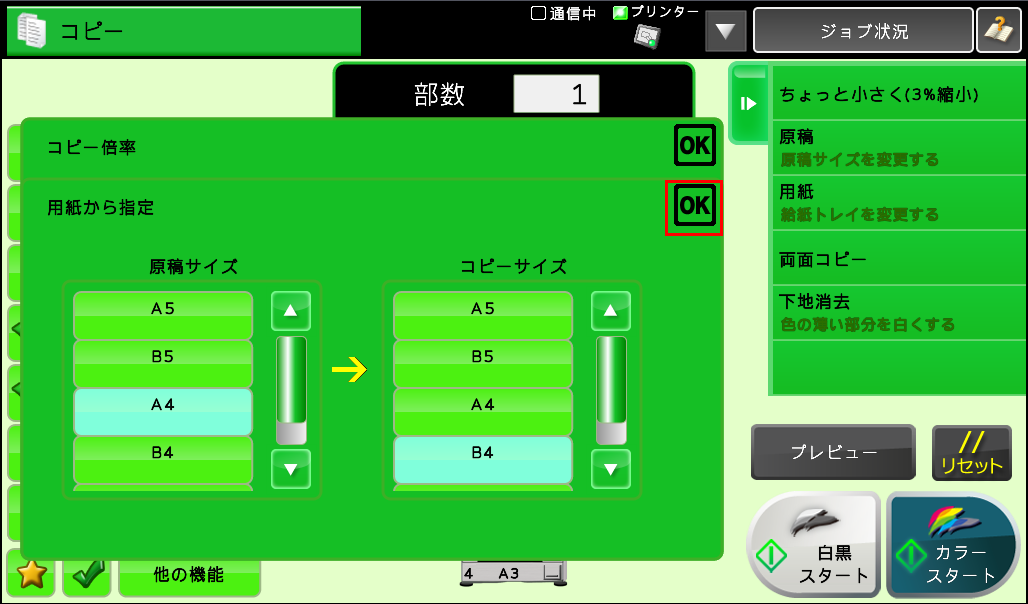Open the top bar dropdown arrow
Image resolution: width=1028 pixels, height=604 pixels.
pos(726,31)
